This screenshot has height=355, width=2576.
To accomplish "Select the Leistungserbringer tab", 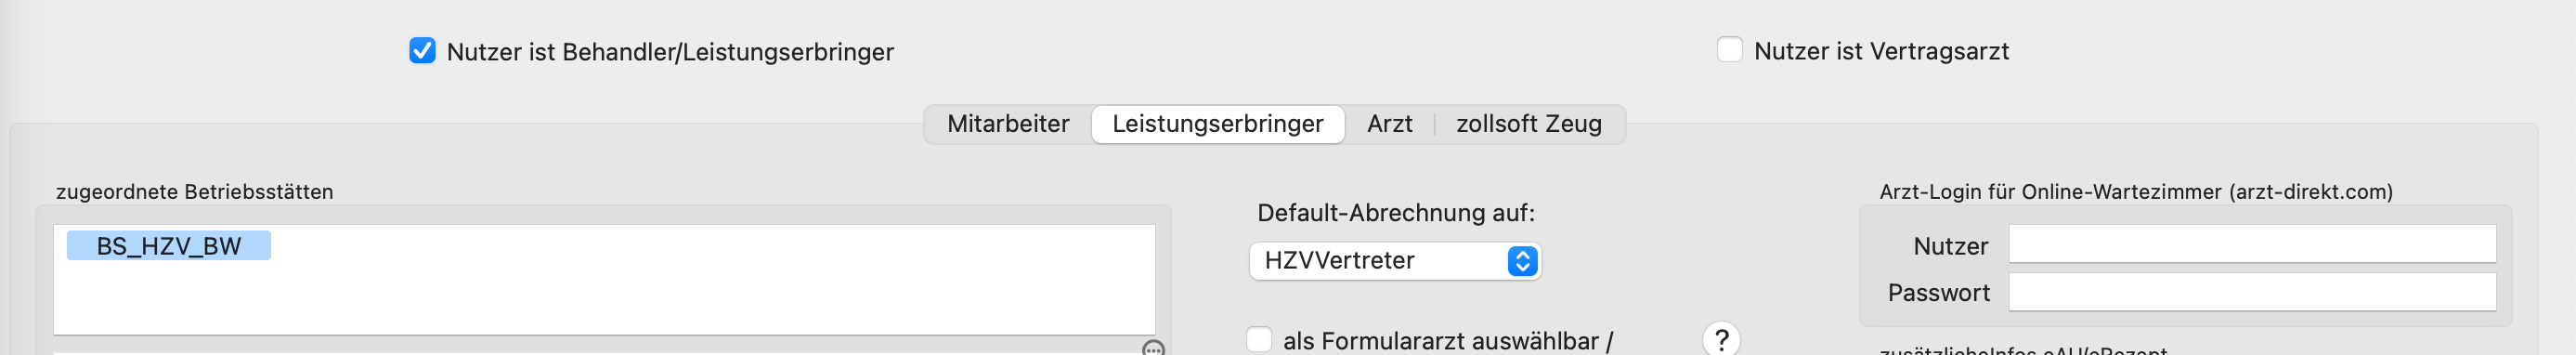I will [1217, 124].
